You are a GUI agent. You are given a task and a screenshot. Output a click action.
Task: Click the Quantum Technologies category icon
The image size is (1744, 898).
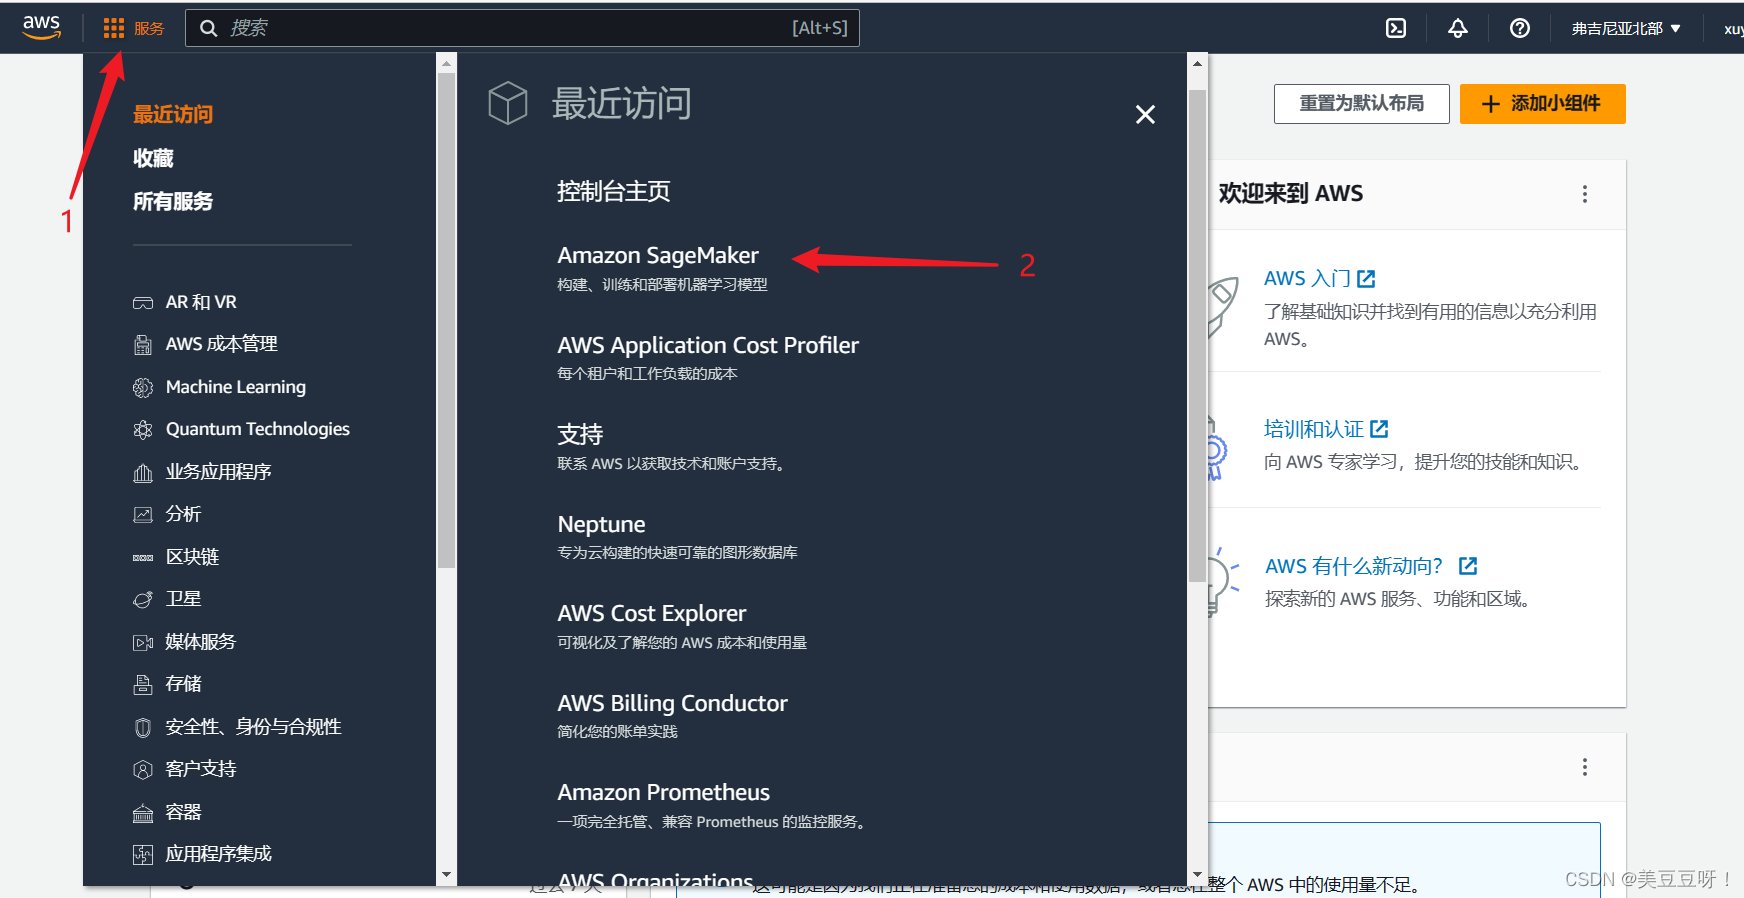(143, 430)
